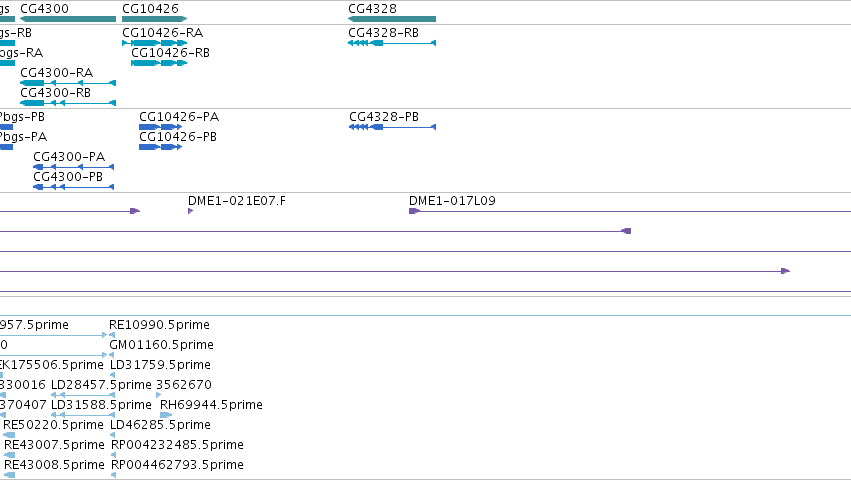Open the RP004232485.5prime EST label
851x480 pixels.
[x=177, y=445]
